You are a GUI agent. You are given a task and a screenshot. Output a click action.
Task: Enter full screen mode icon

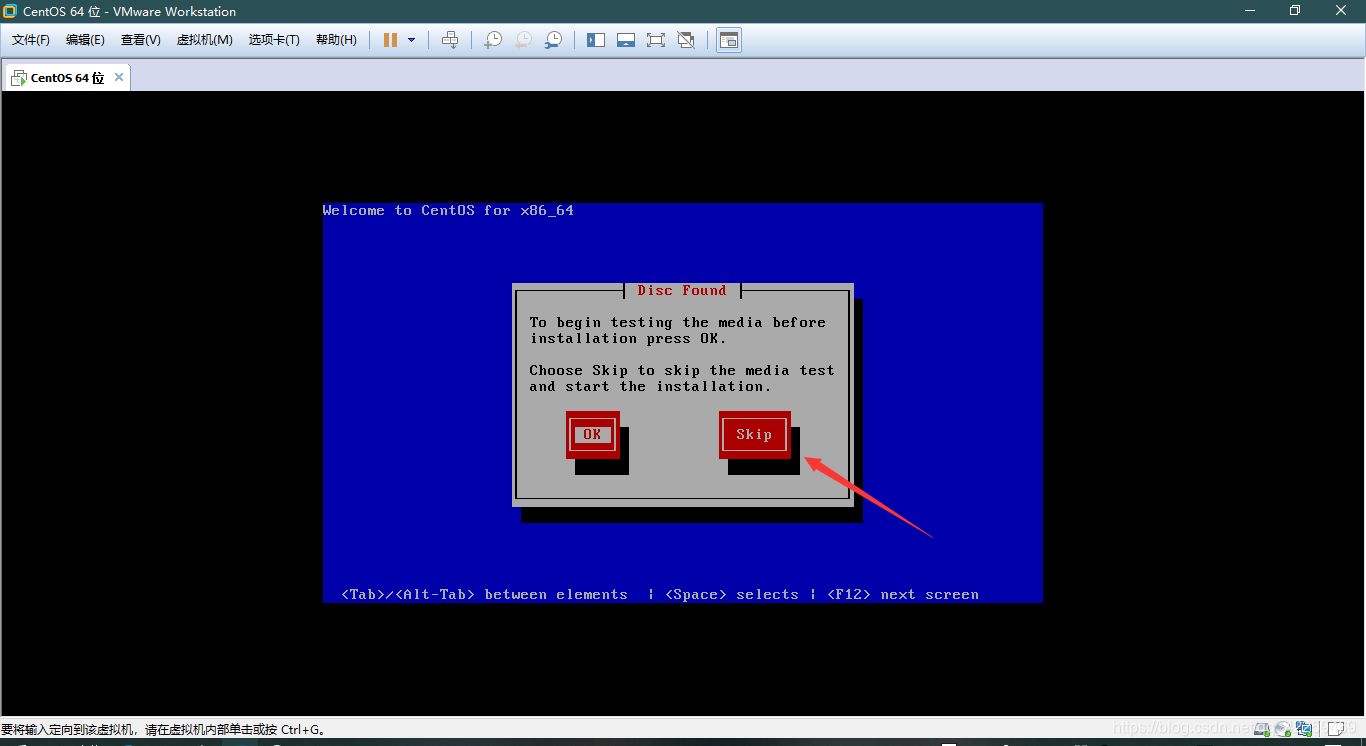pyautogui.click(x=656, y=40)
